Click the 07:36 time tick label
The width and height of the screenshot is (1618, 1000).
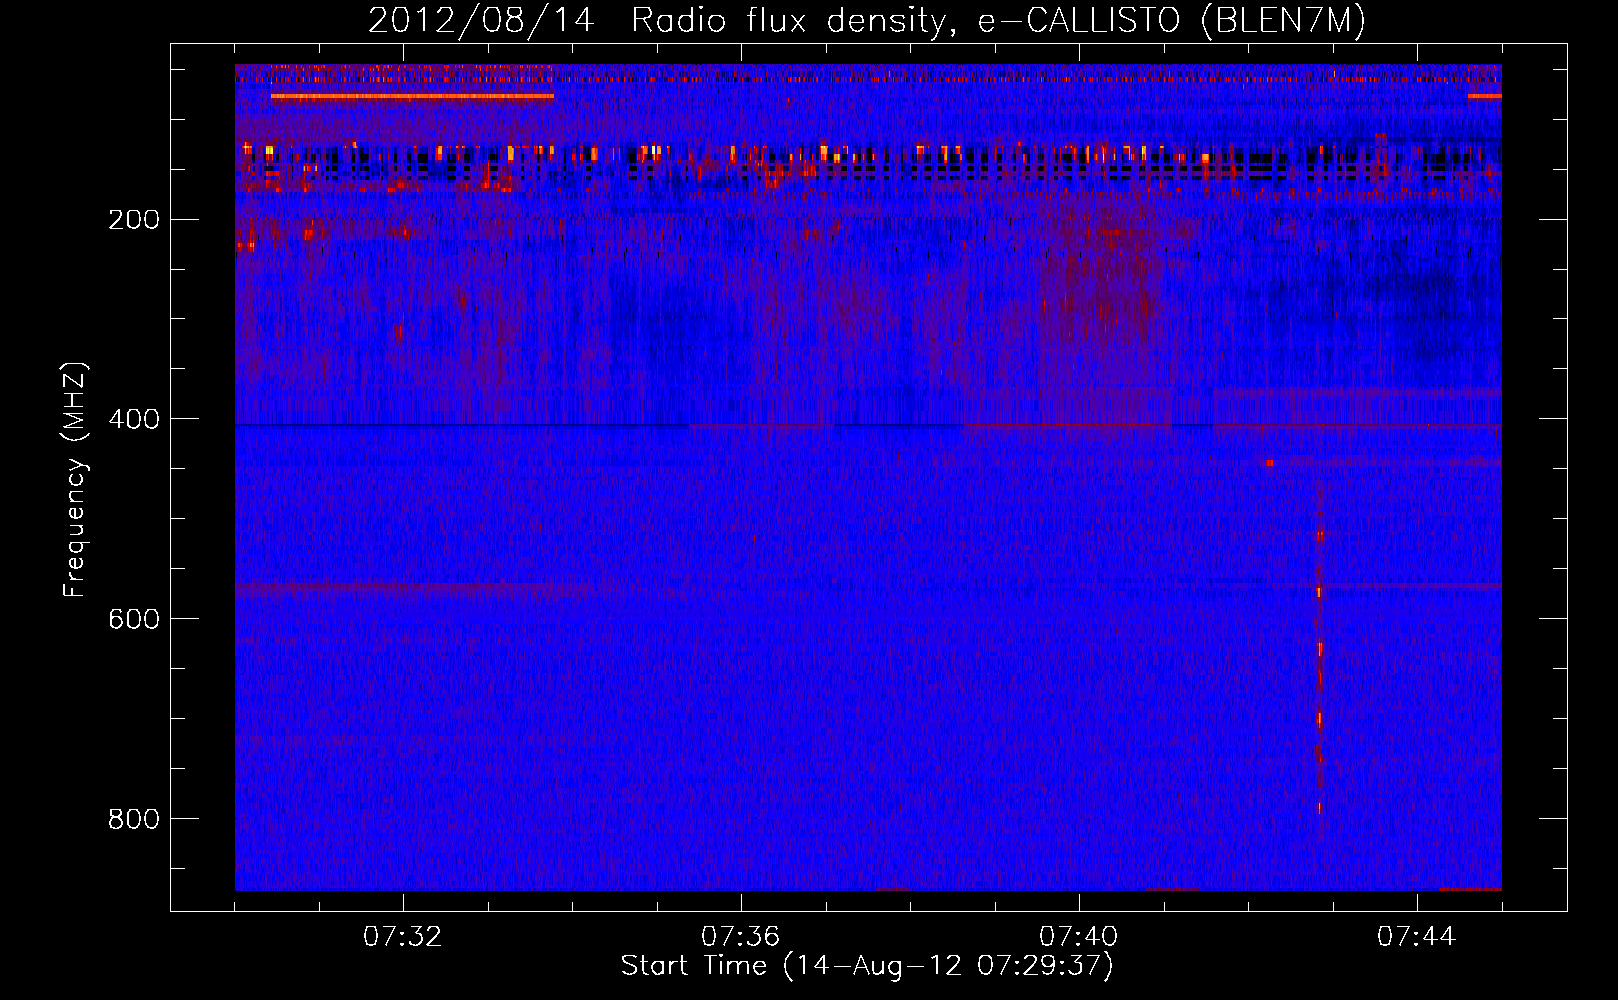[740, 937]
